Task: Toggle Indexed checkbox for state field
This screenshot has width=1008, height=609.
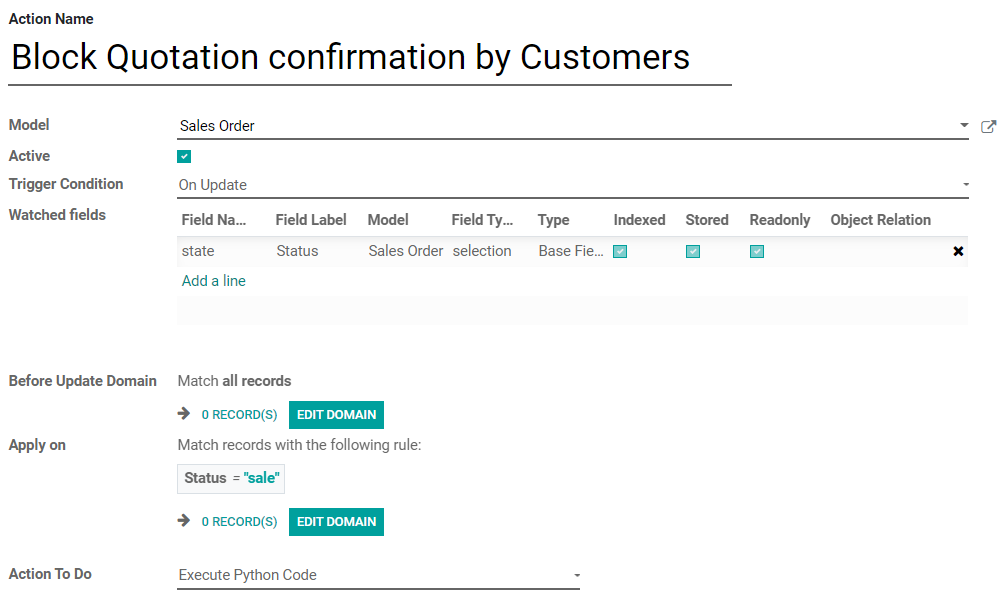Action: coord(620,251)
